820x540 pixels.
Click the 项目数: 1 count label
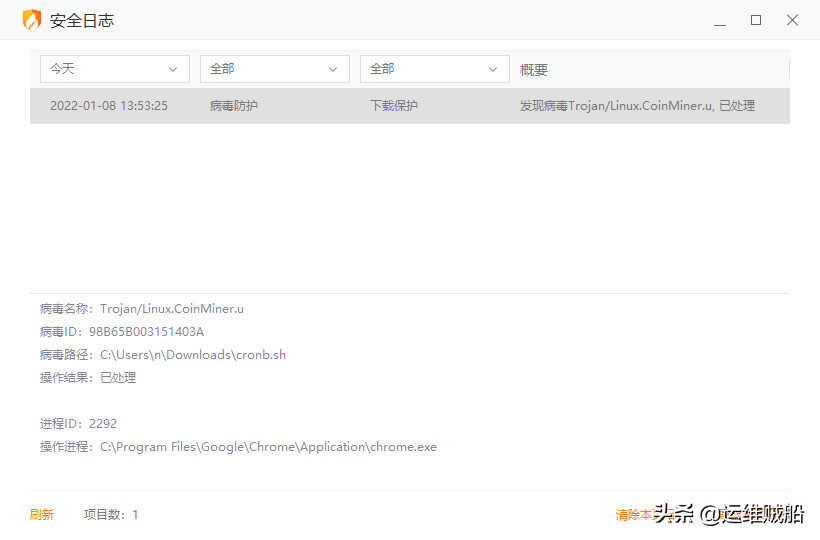click(x=111, y=514)
